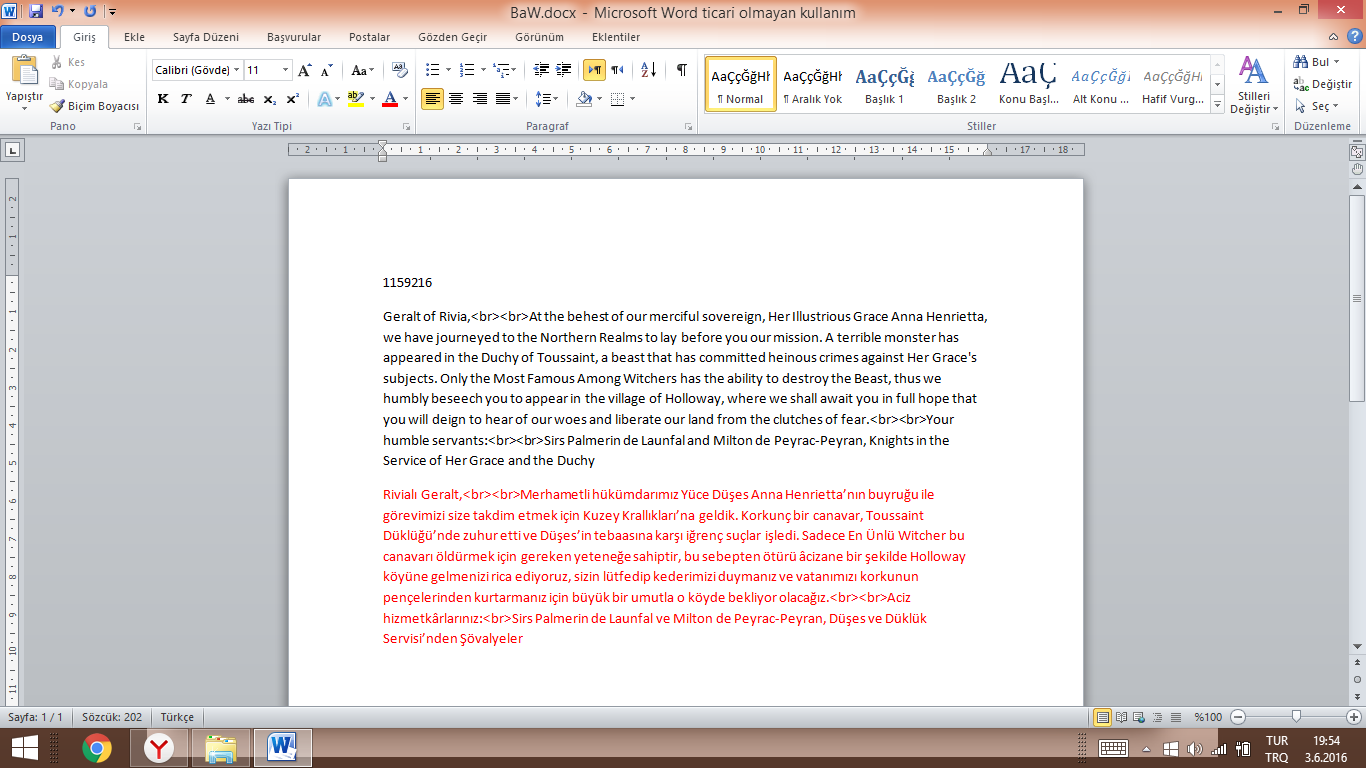This screenshot has height=768, width=1366.
Task: Toggle justify alignment
Action: [x=503, y=99]
